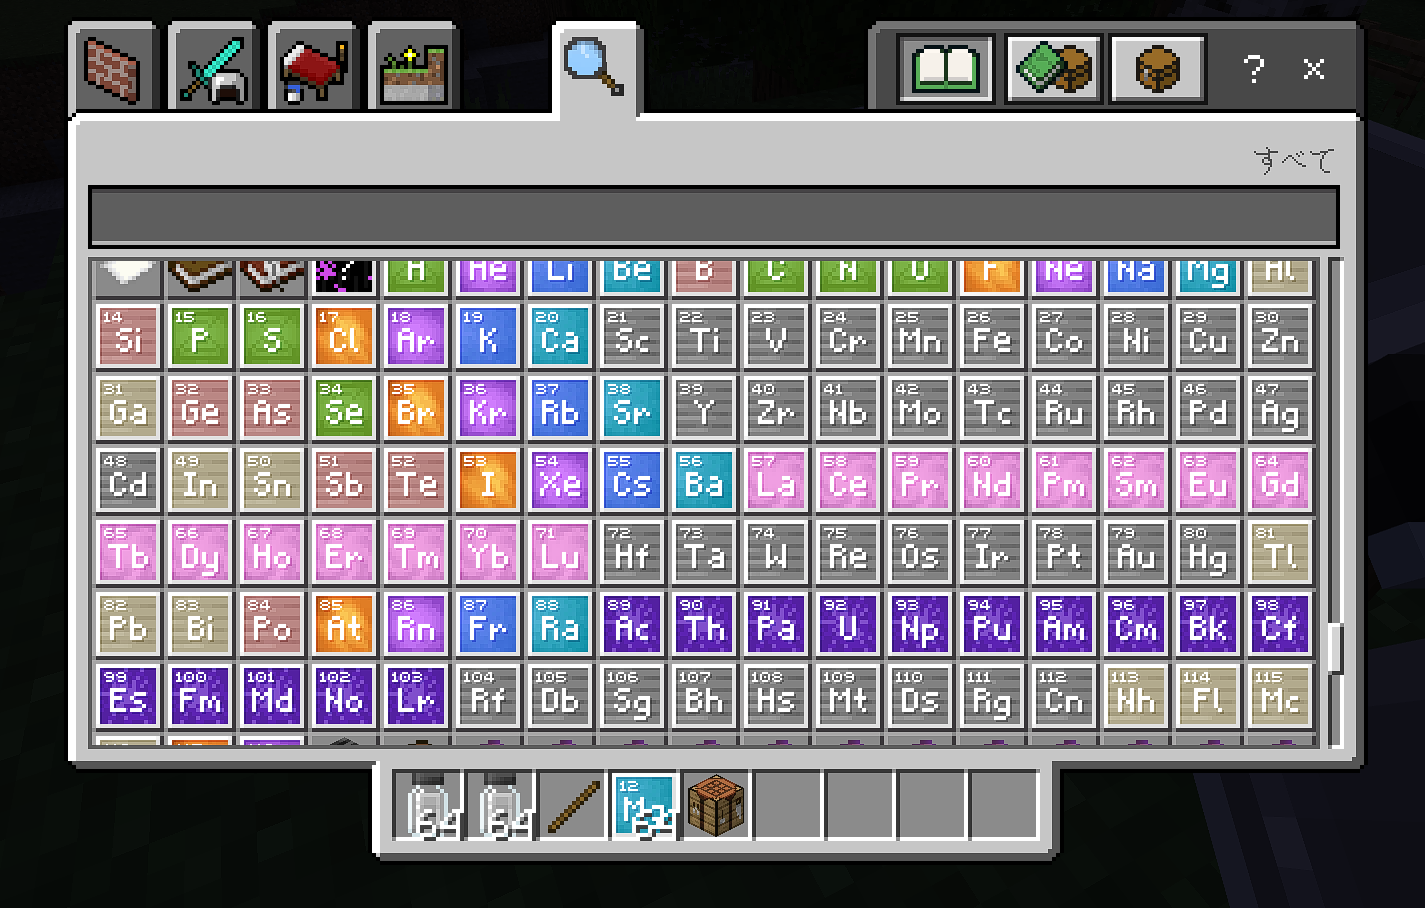Select the Silver (Ag) element
The image size is (1425, 908).
tap(1280, 408)
